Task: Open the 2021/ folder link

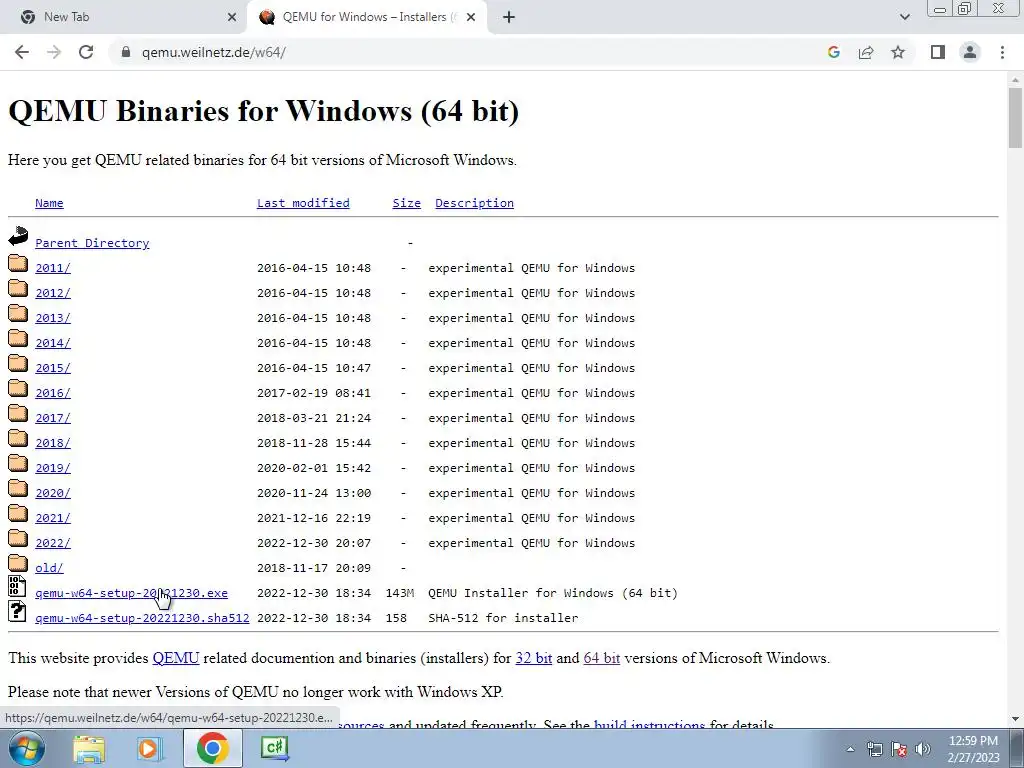Action: pos(52,518)
